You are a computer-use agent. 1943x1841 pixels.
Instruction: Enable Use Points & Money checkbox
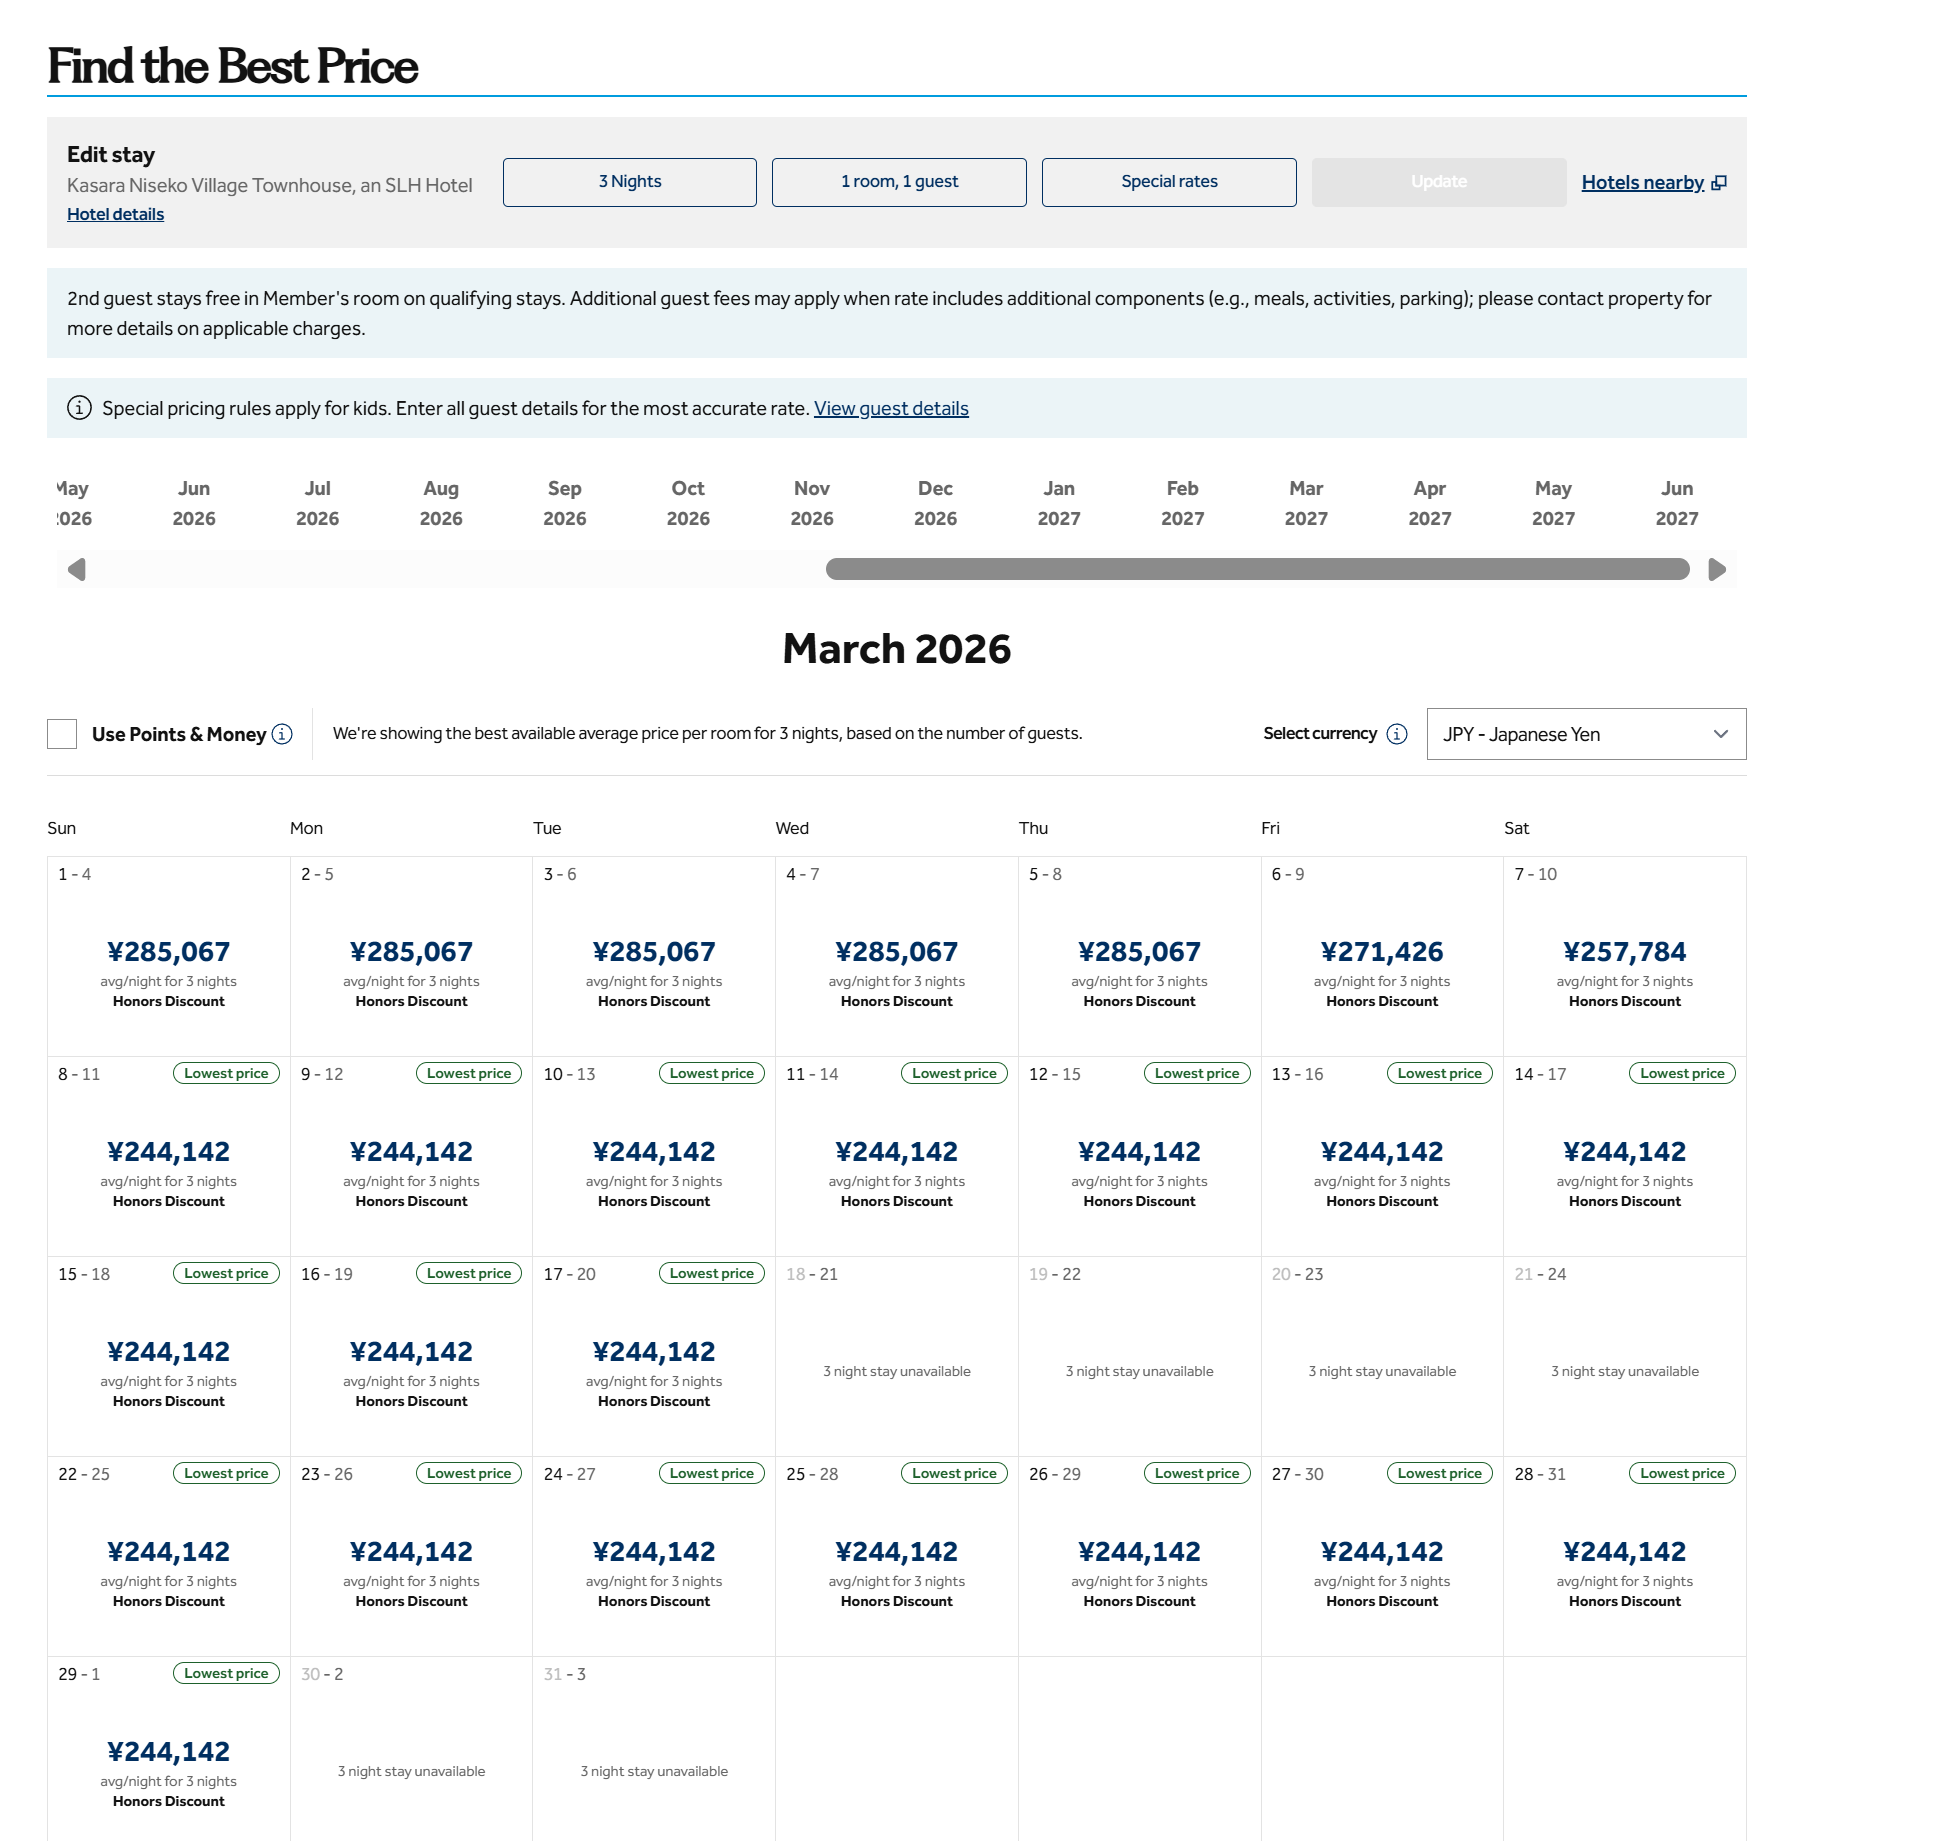(x=62, y=734)
